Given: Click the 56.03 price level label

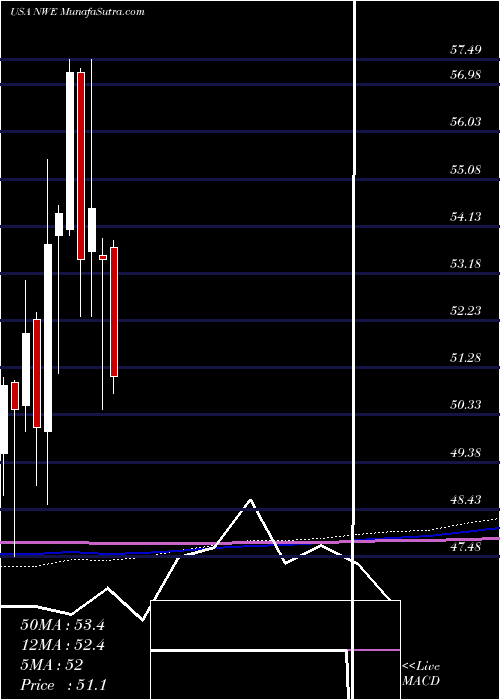Looking at the screenshot, I should point(466,121).
